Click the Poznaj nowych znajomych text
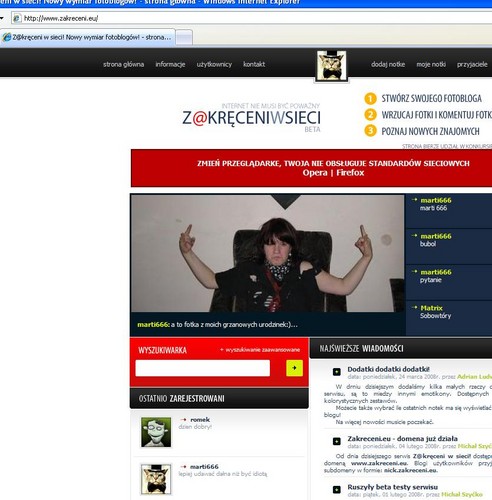492x500 pixels. [x=430, y=131]
